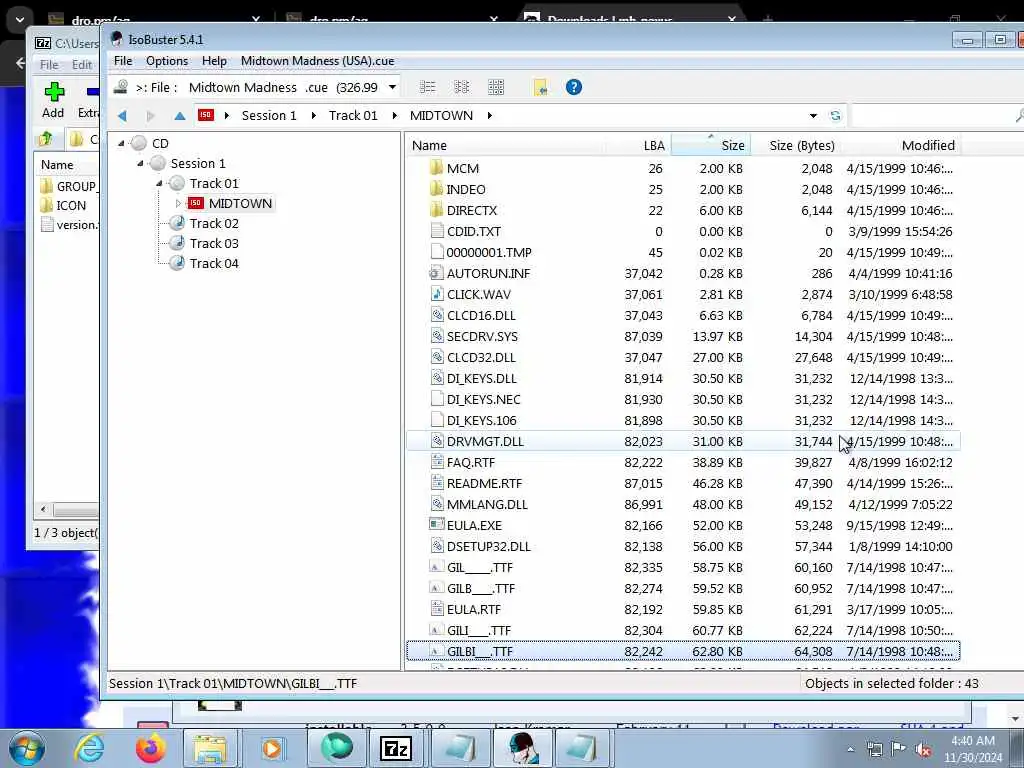Image resolution: width=1024 pixels, height=768 pixels.
Task: Select the EULA.RTF file
Action: tap(473, 609)
